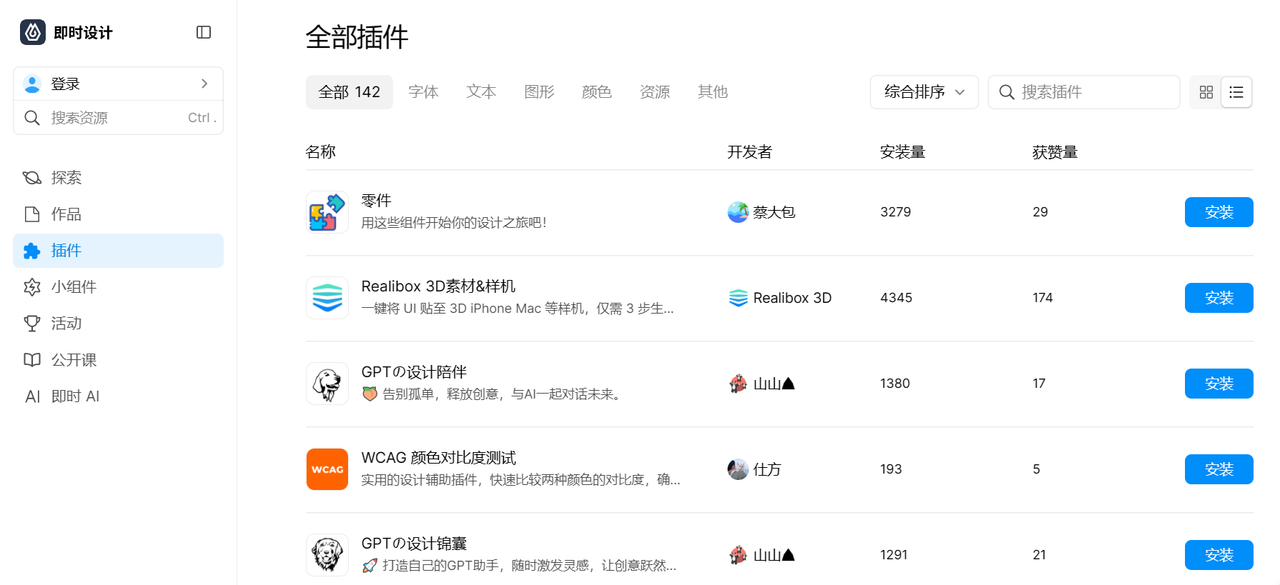Image resolution: width=1280 pixels, height=585 pixels.
Task: Click the magnifier icon in 搜索资源
Action: point(32,118)
